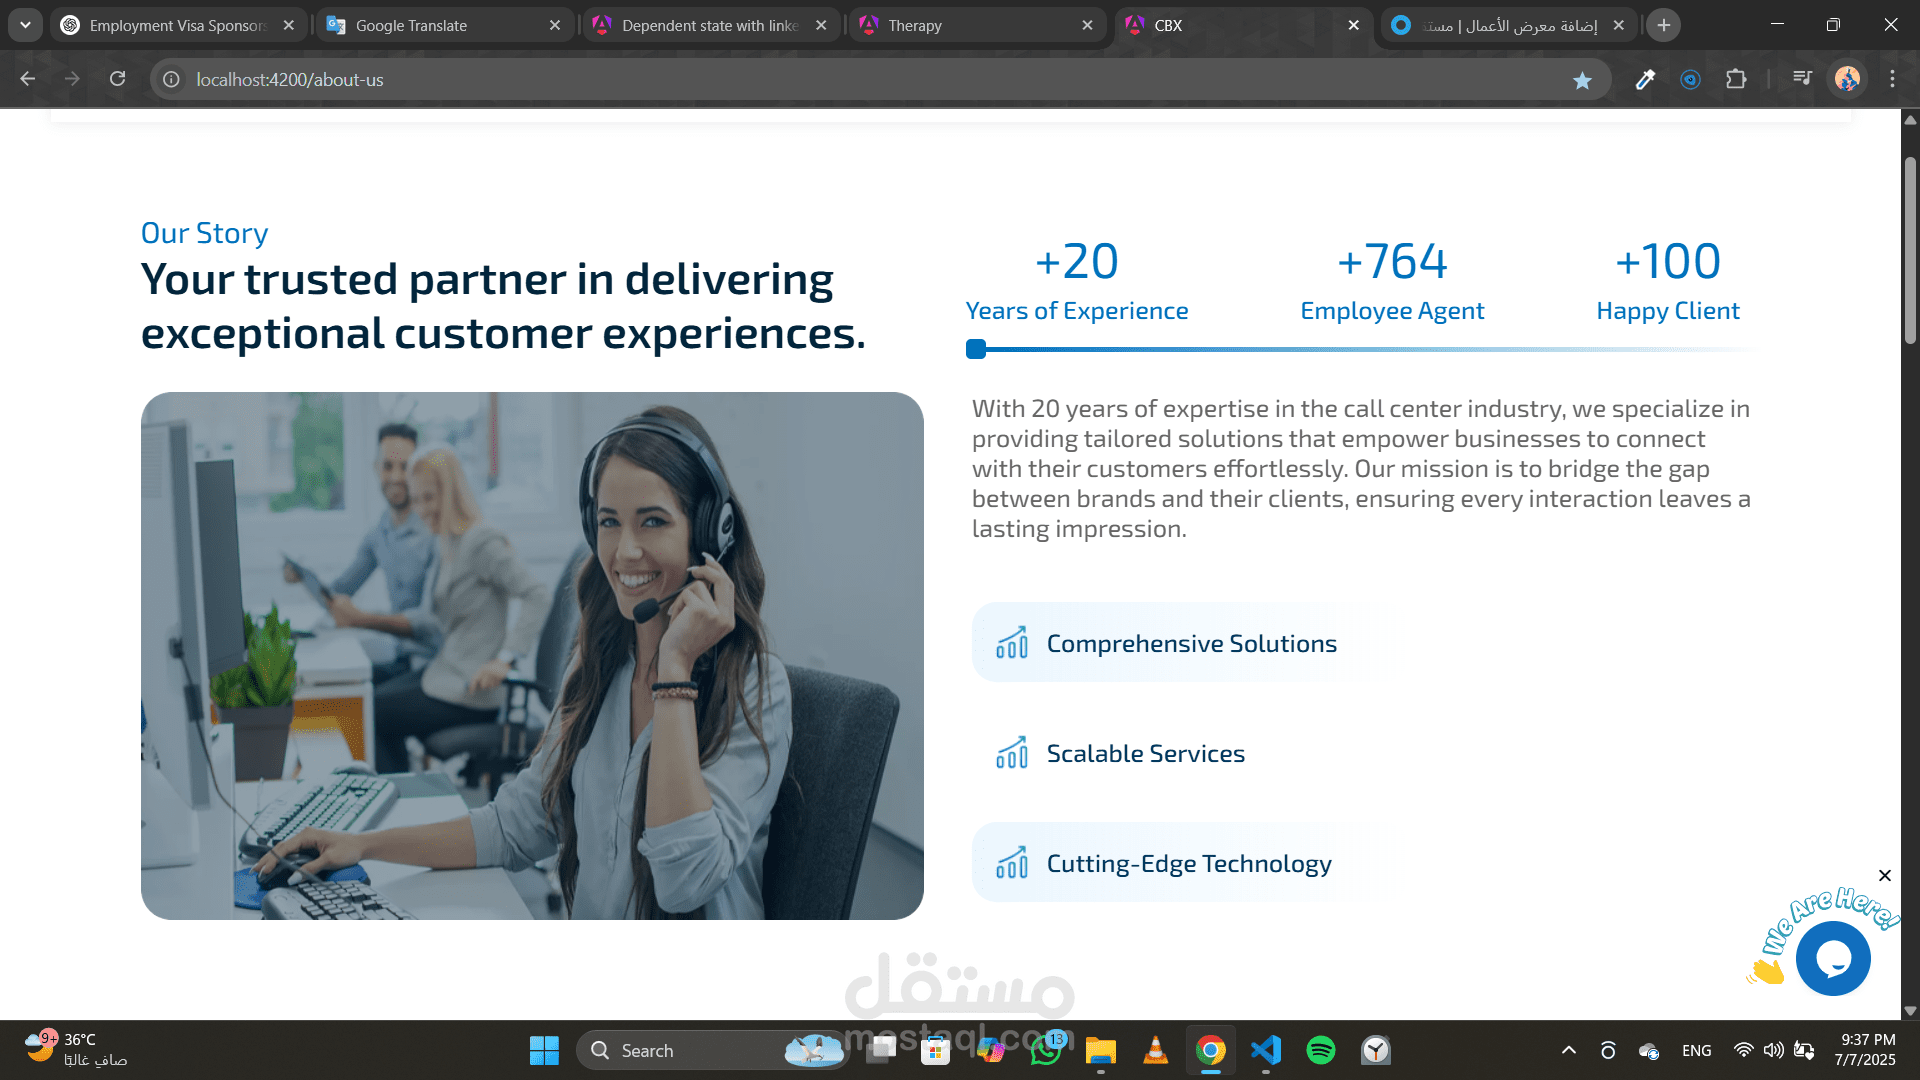Reload the about-us page
This screenshot has height=1080, width=1920.
(118, 79)
